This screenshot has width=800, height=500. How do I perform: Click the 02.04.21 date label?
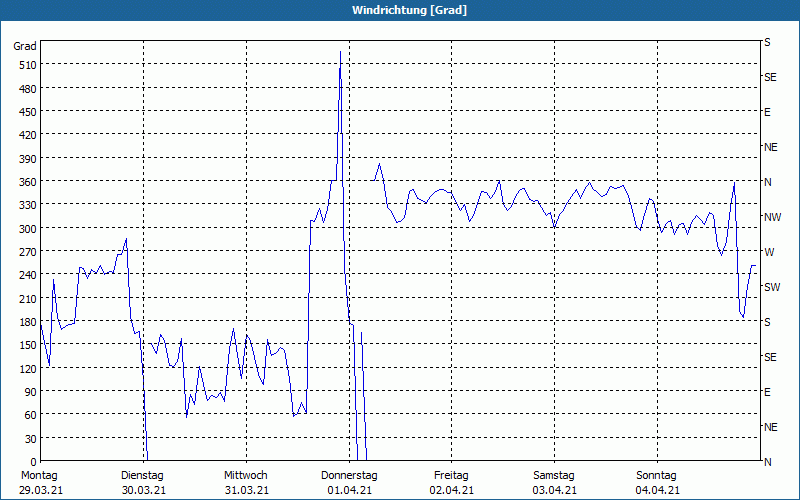click(452, 490)
